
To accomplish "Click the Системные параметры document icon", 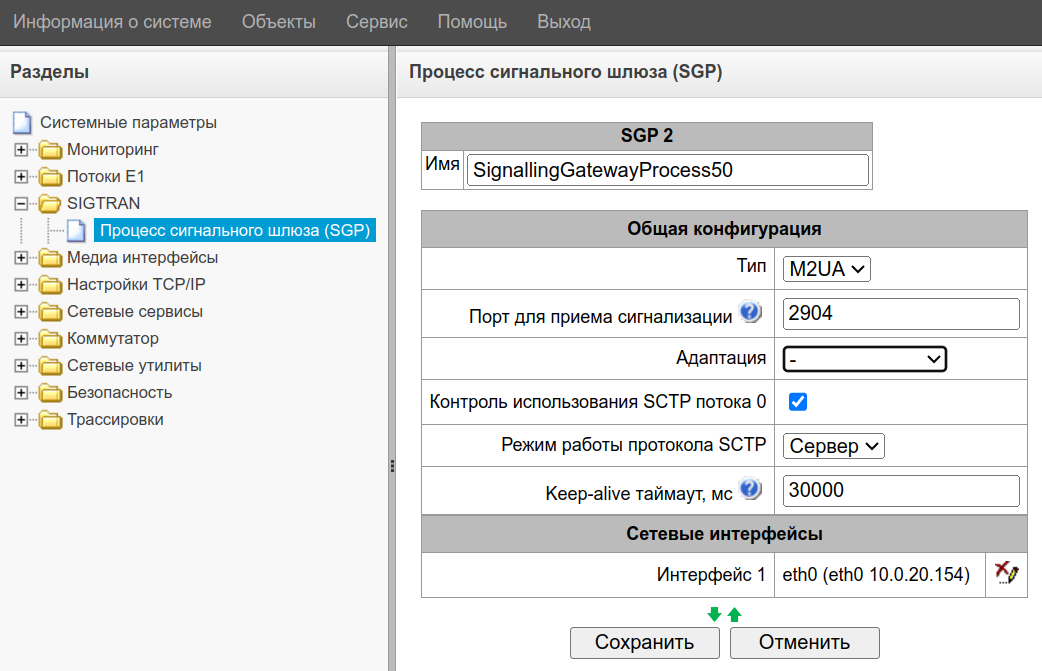I will coord(22,123).
